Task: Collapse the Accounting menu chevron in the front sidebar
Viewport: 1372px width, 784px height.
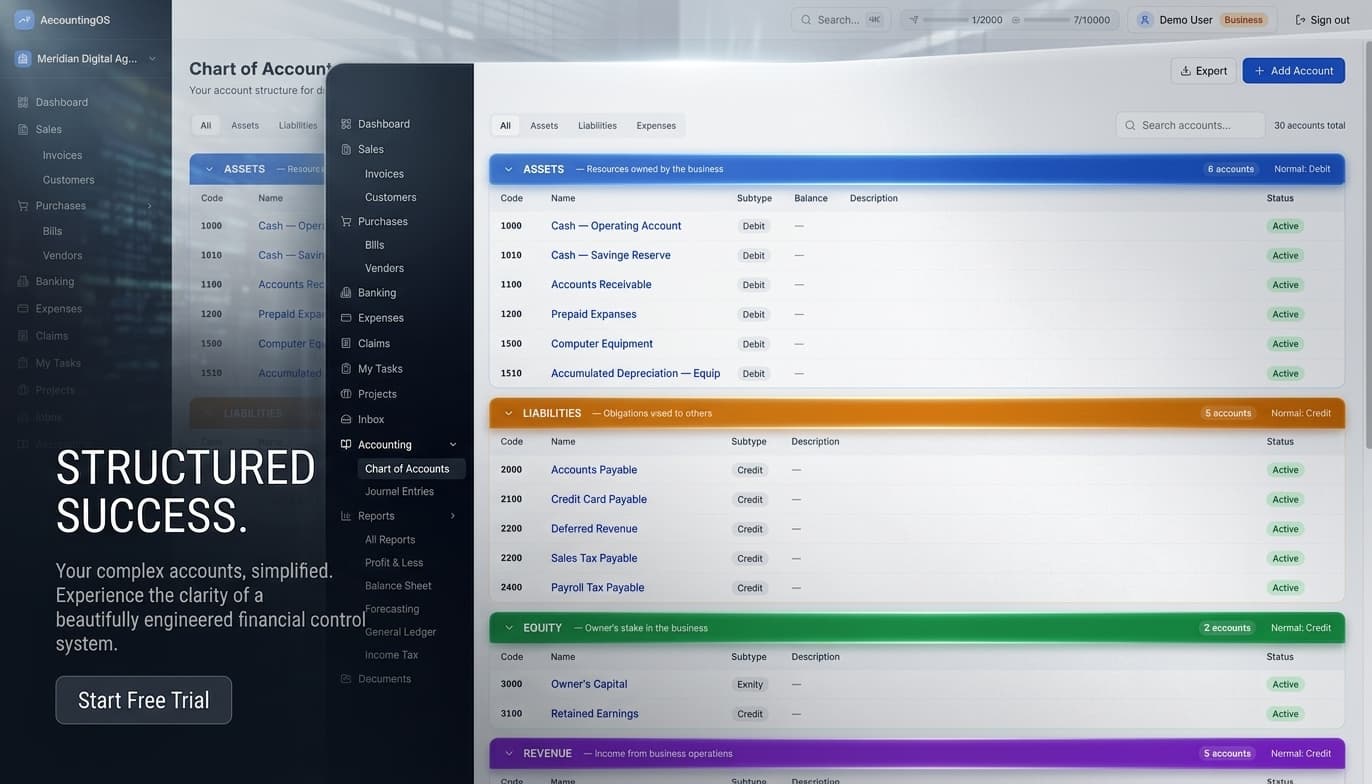Action: tap(453, 445)
